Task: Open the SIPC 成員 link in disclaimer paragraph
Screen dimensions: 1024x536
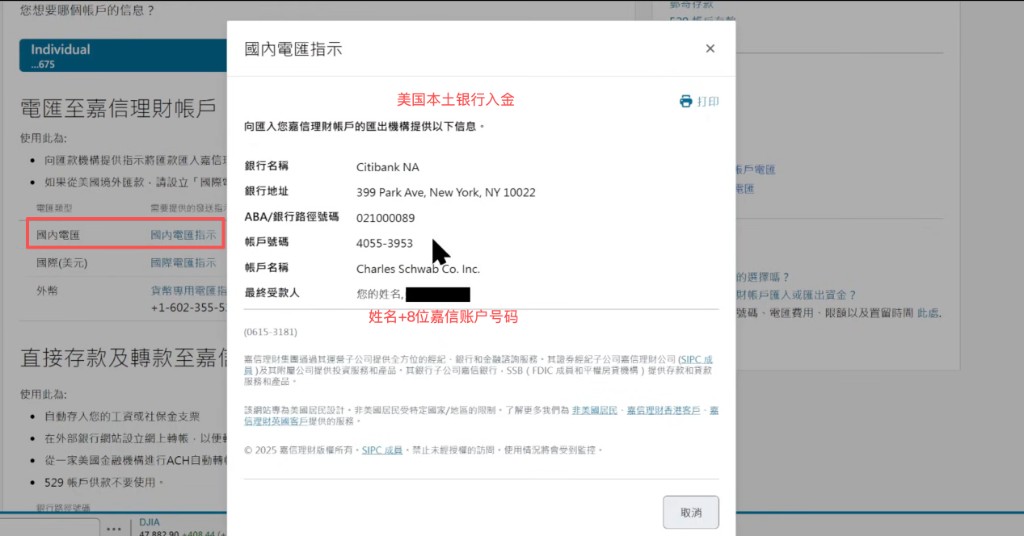Action: [696, 359]
